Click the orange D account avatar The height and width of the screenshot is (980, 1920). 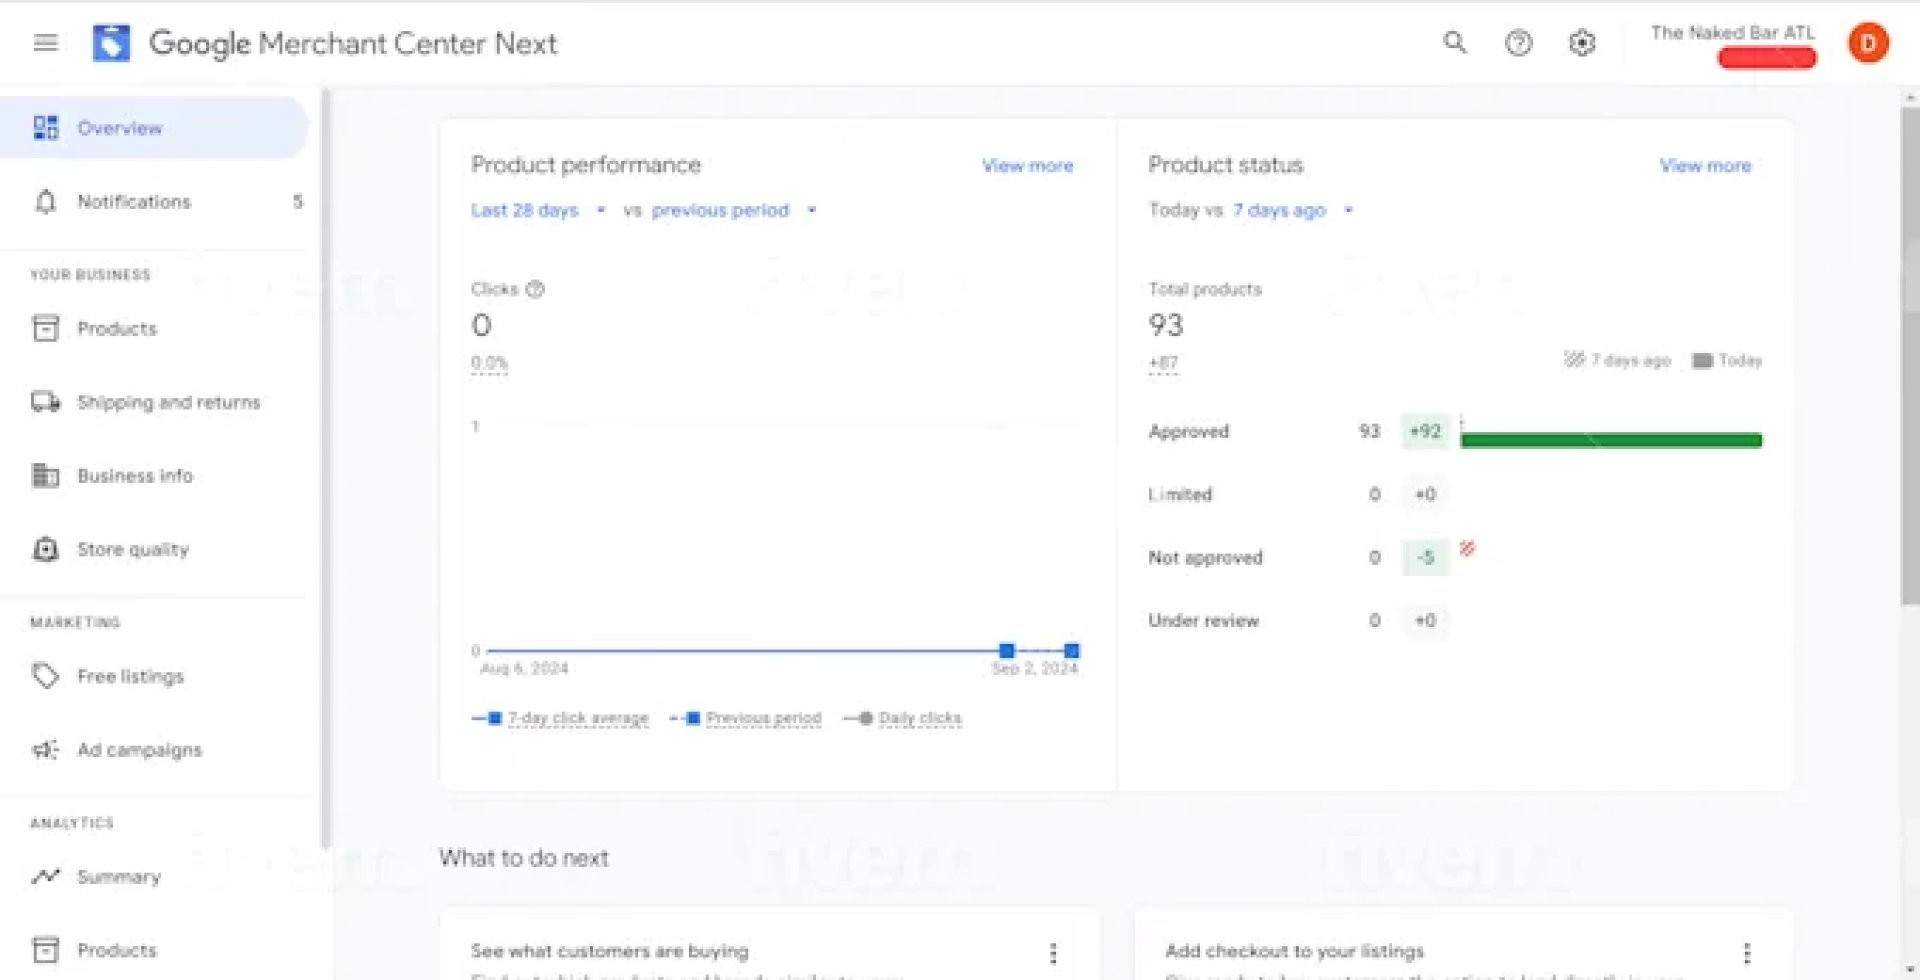click(x=1867, y=43)
